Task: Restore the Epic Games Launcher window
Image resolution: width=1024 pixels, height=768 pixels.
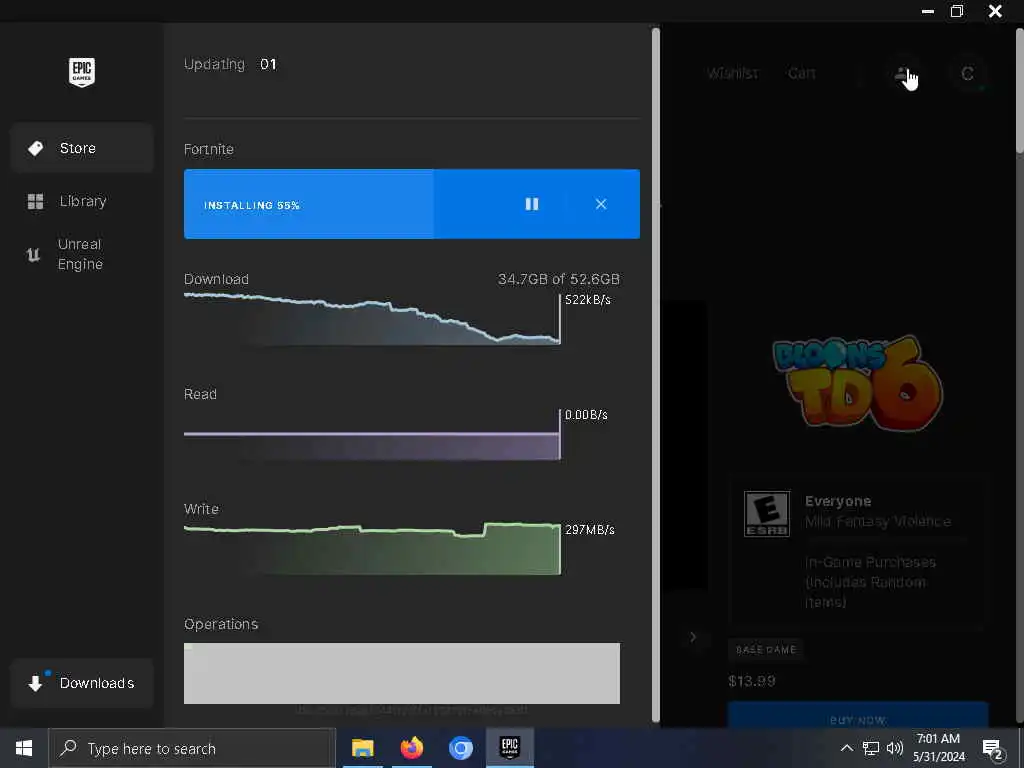Action: click(957, 11)
